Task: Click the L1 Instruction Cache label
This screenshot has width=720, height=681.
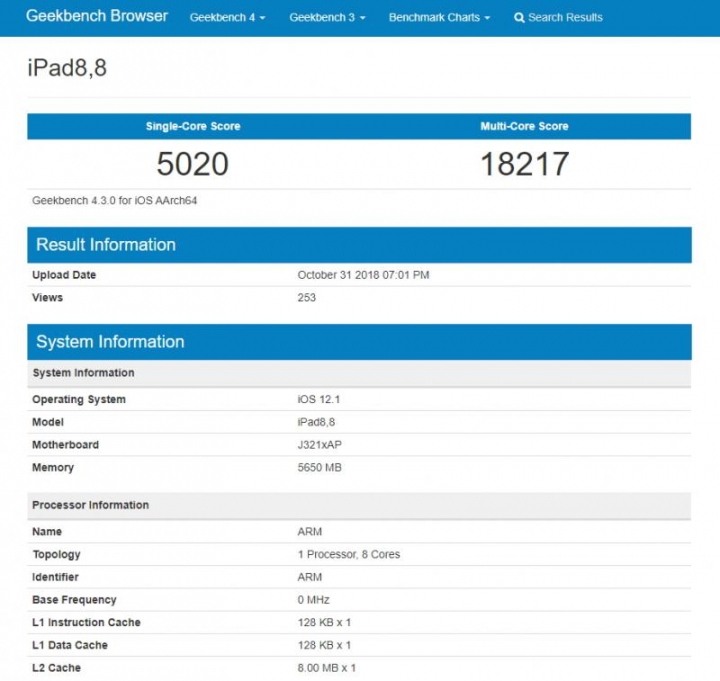Action: click(x=86, y=623)
